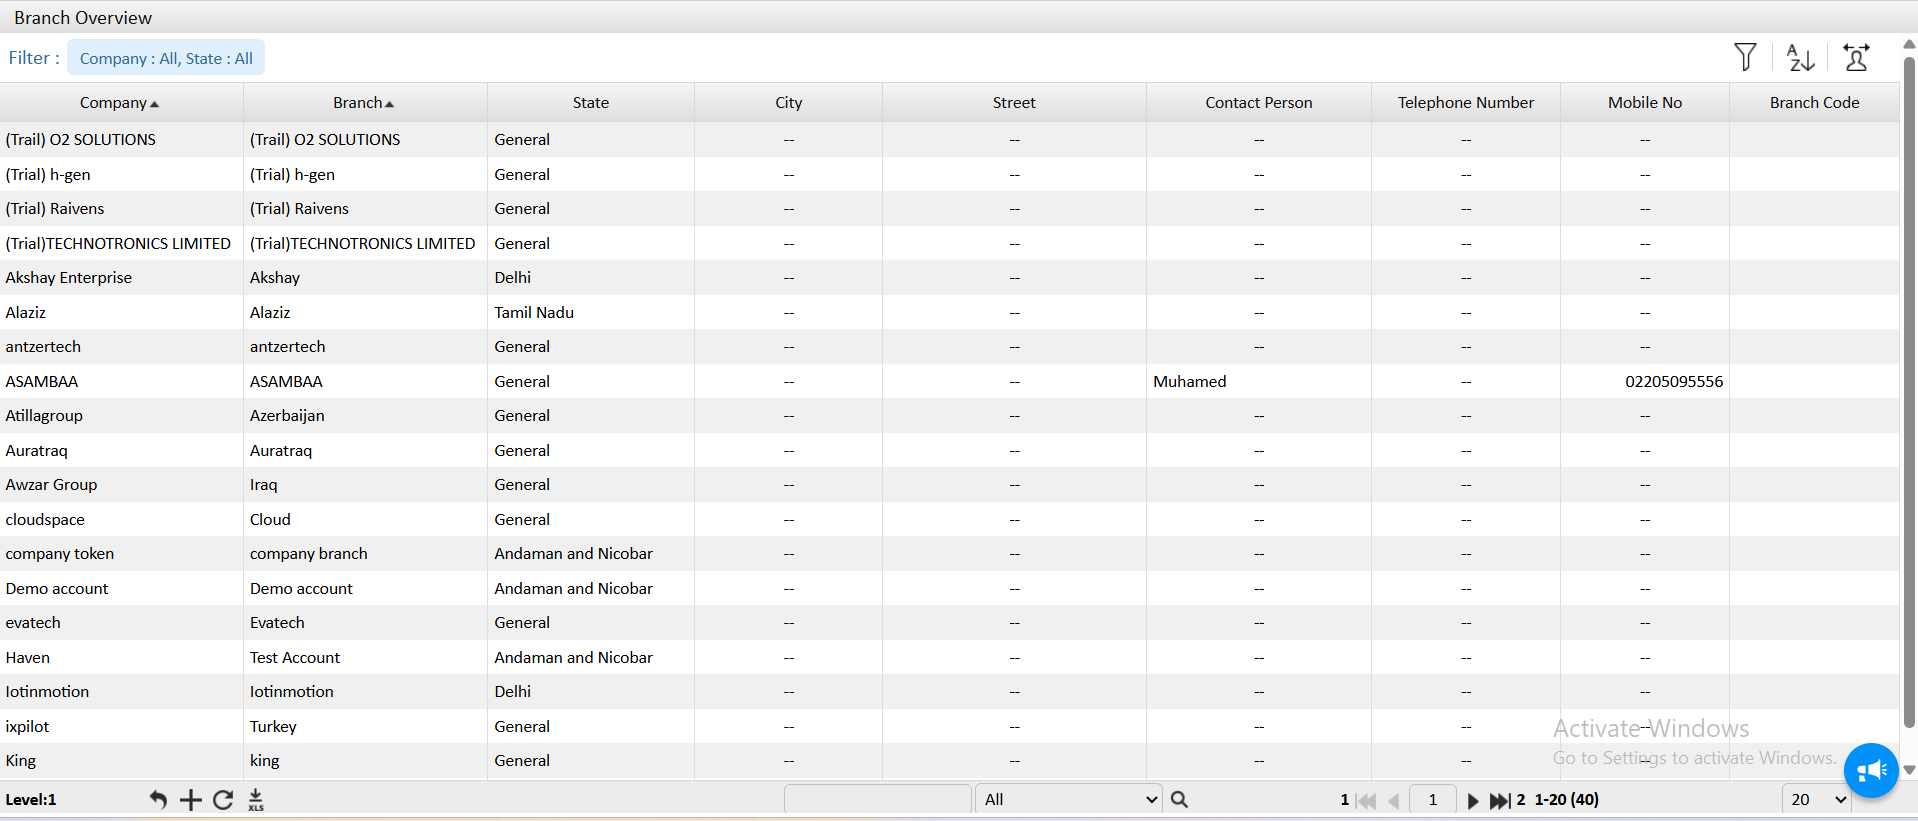Click the State column header

click(590, 103)
